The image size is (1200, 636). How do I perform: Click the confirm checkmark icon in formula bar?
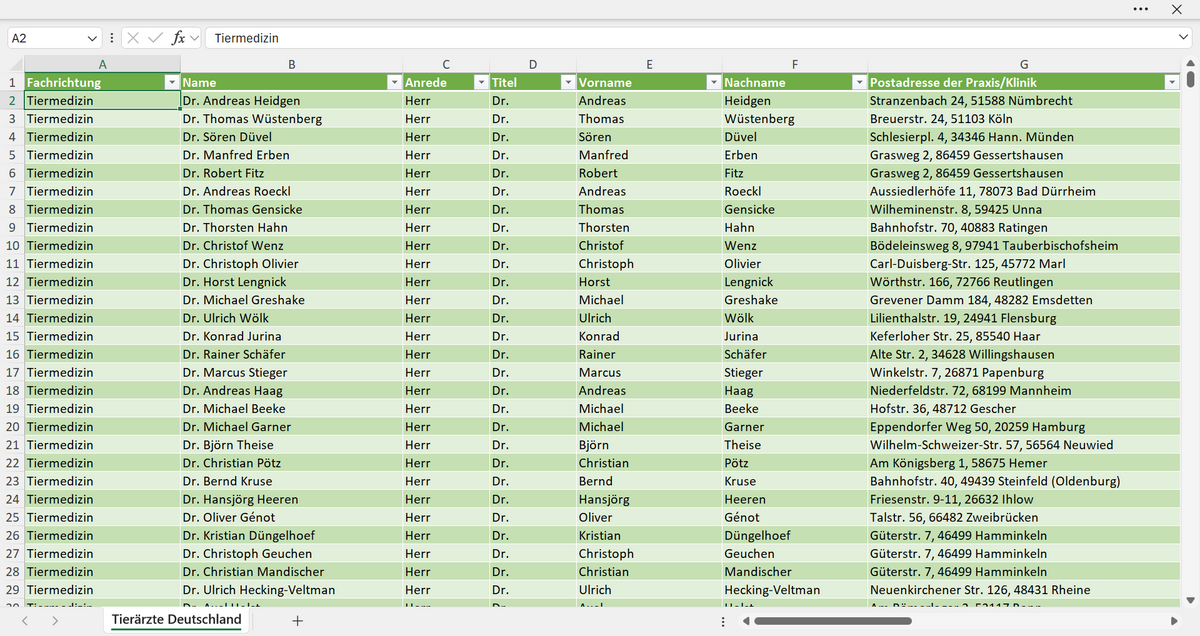[x=155, y=38]
